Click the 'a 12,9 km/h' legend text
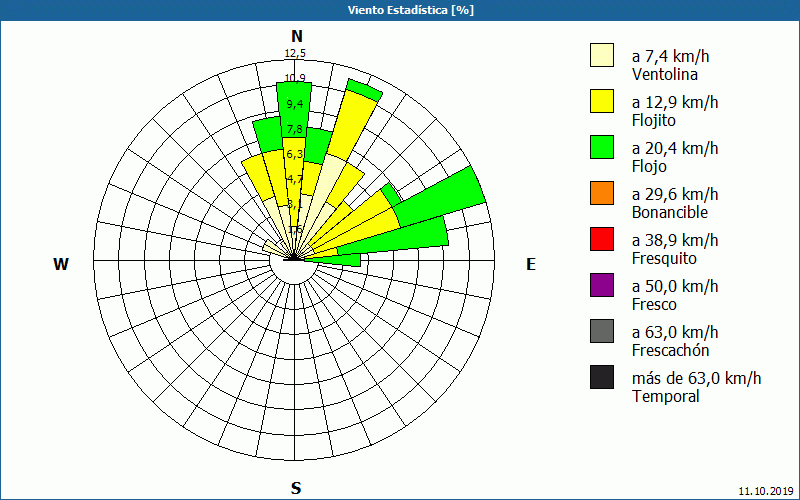 (x=674, y=103)
